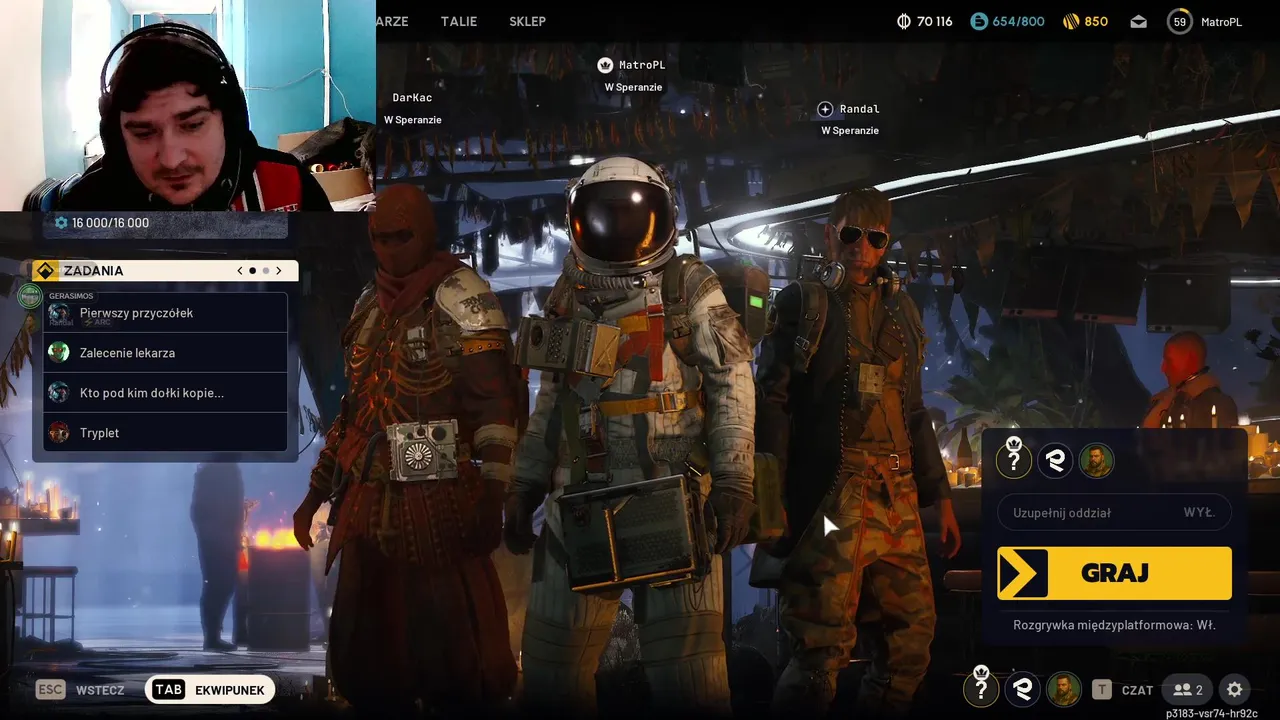Image resolution: width=1280 pixels, height=720 pixels.
Task: Toggle Uzupełnij oddział squad fill switch
Action: click(1114, 512)
